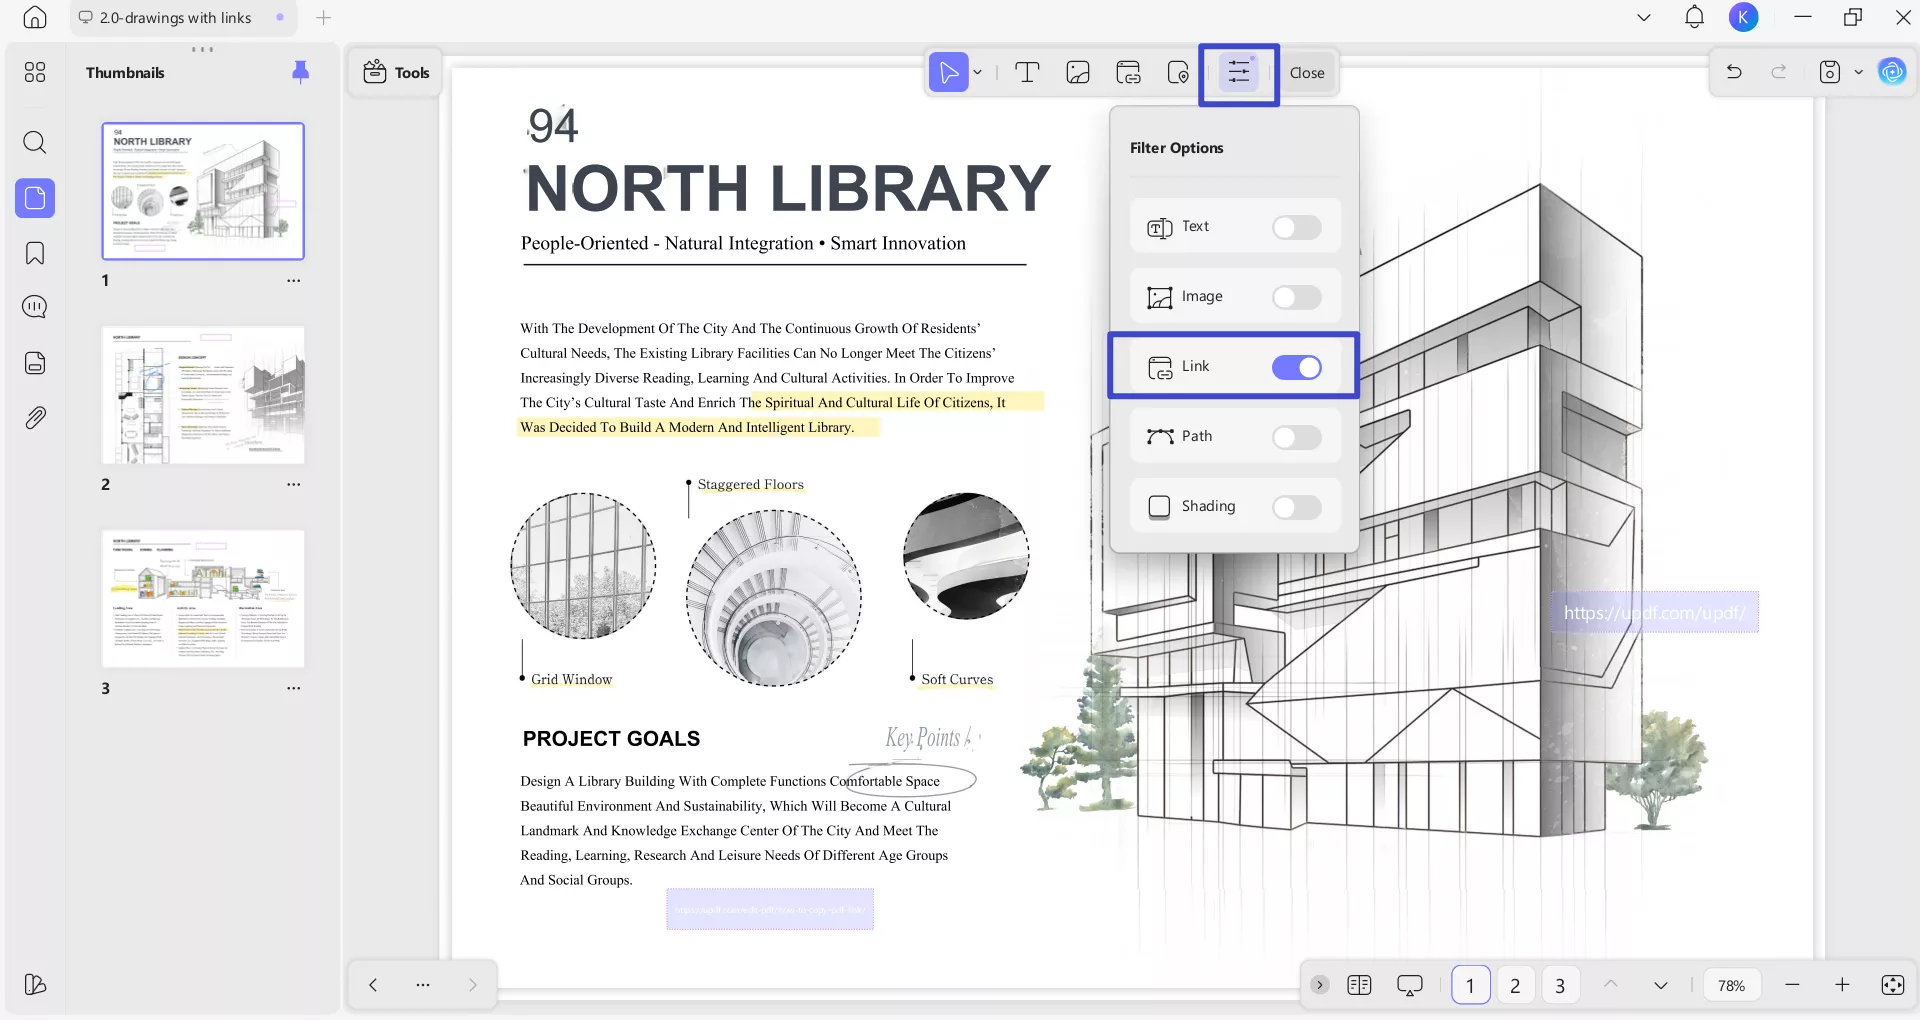This screenshot has width=1920, height=1020.
Task: Click the undo arrow icon
Action: click(1734, 72)
